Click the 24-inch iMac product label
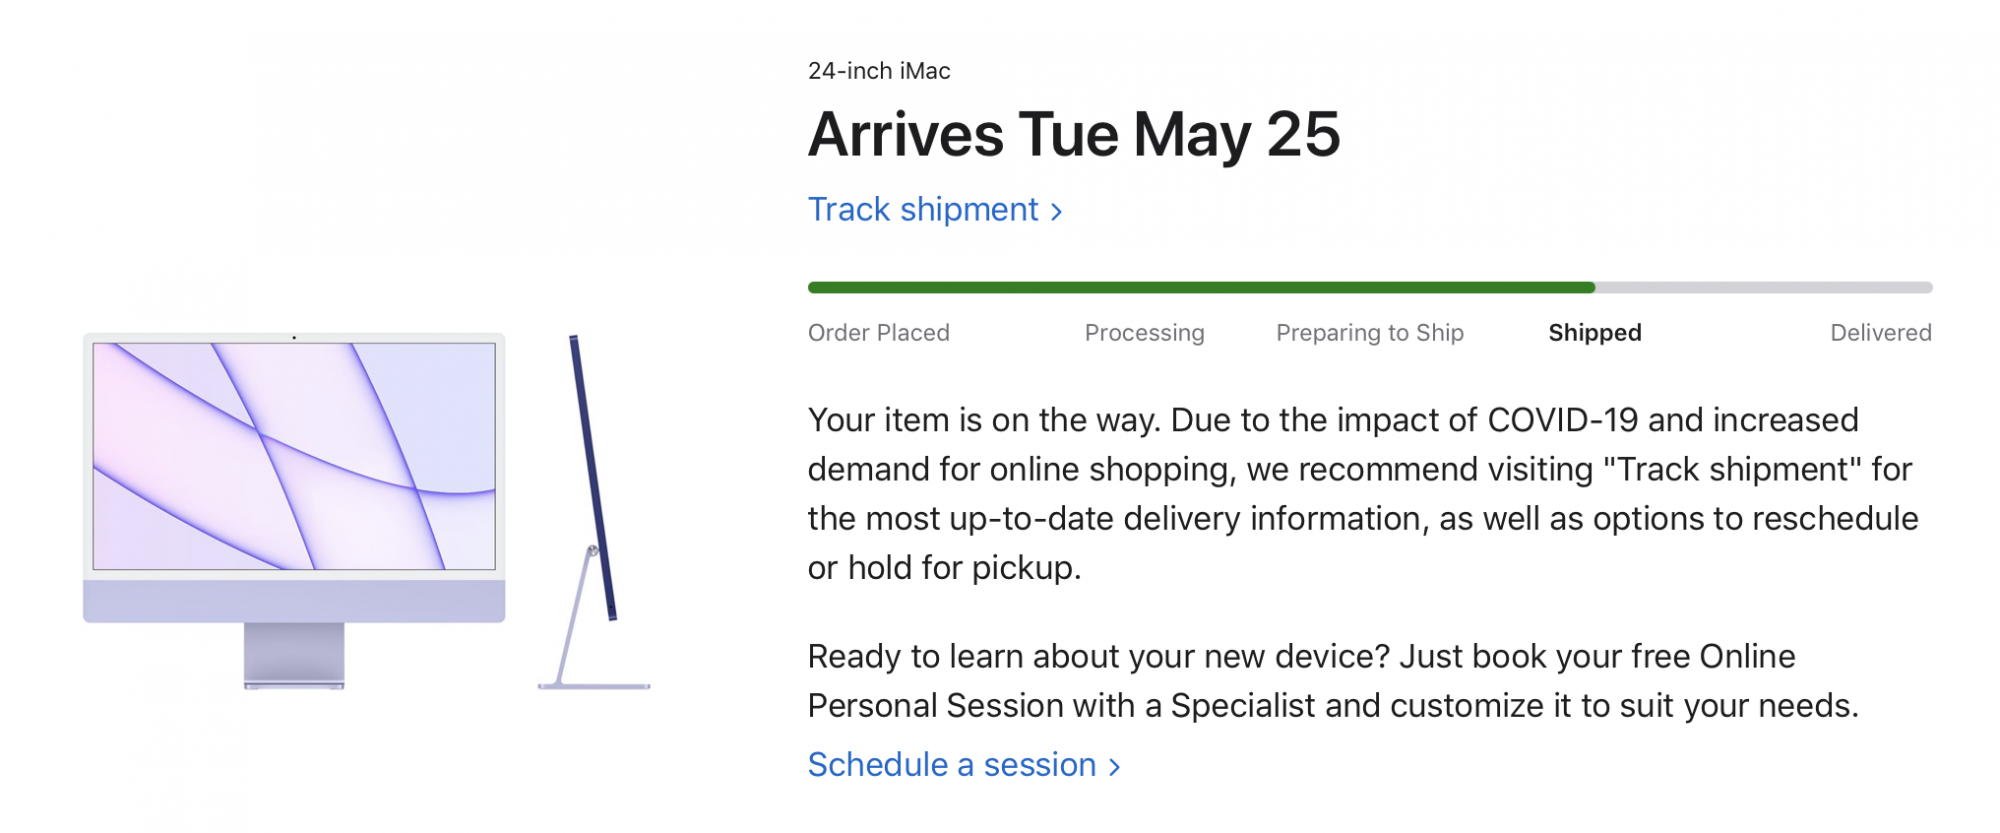This screenshot has width=2000, height=833. (x=878, y=71)
